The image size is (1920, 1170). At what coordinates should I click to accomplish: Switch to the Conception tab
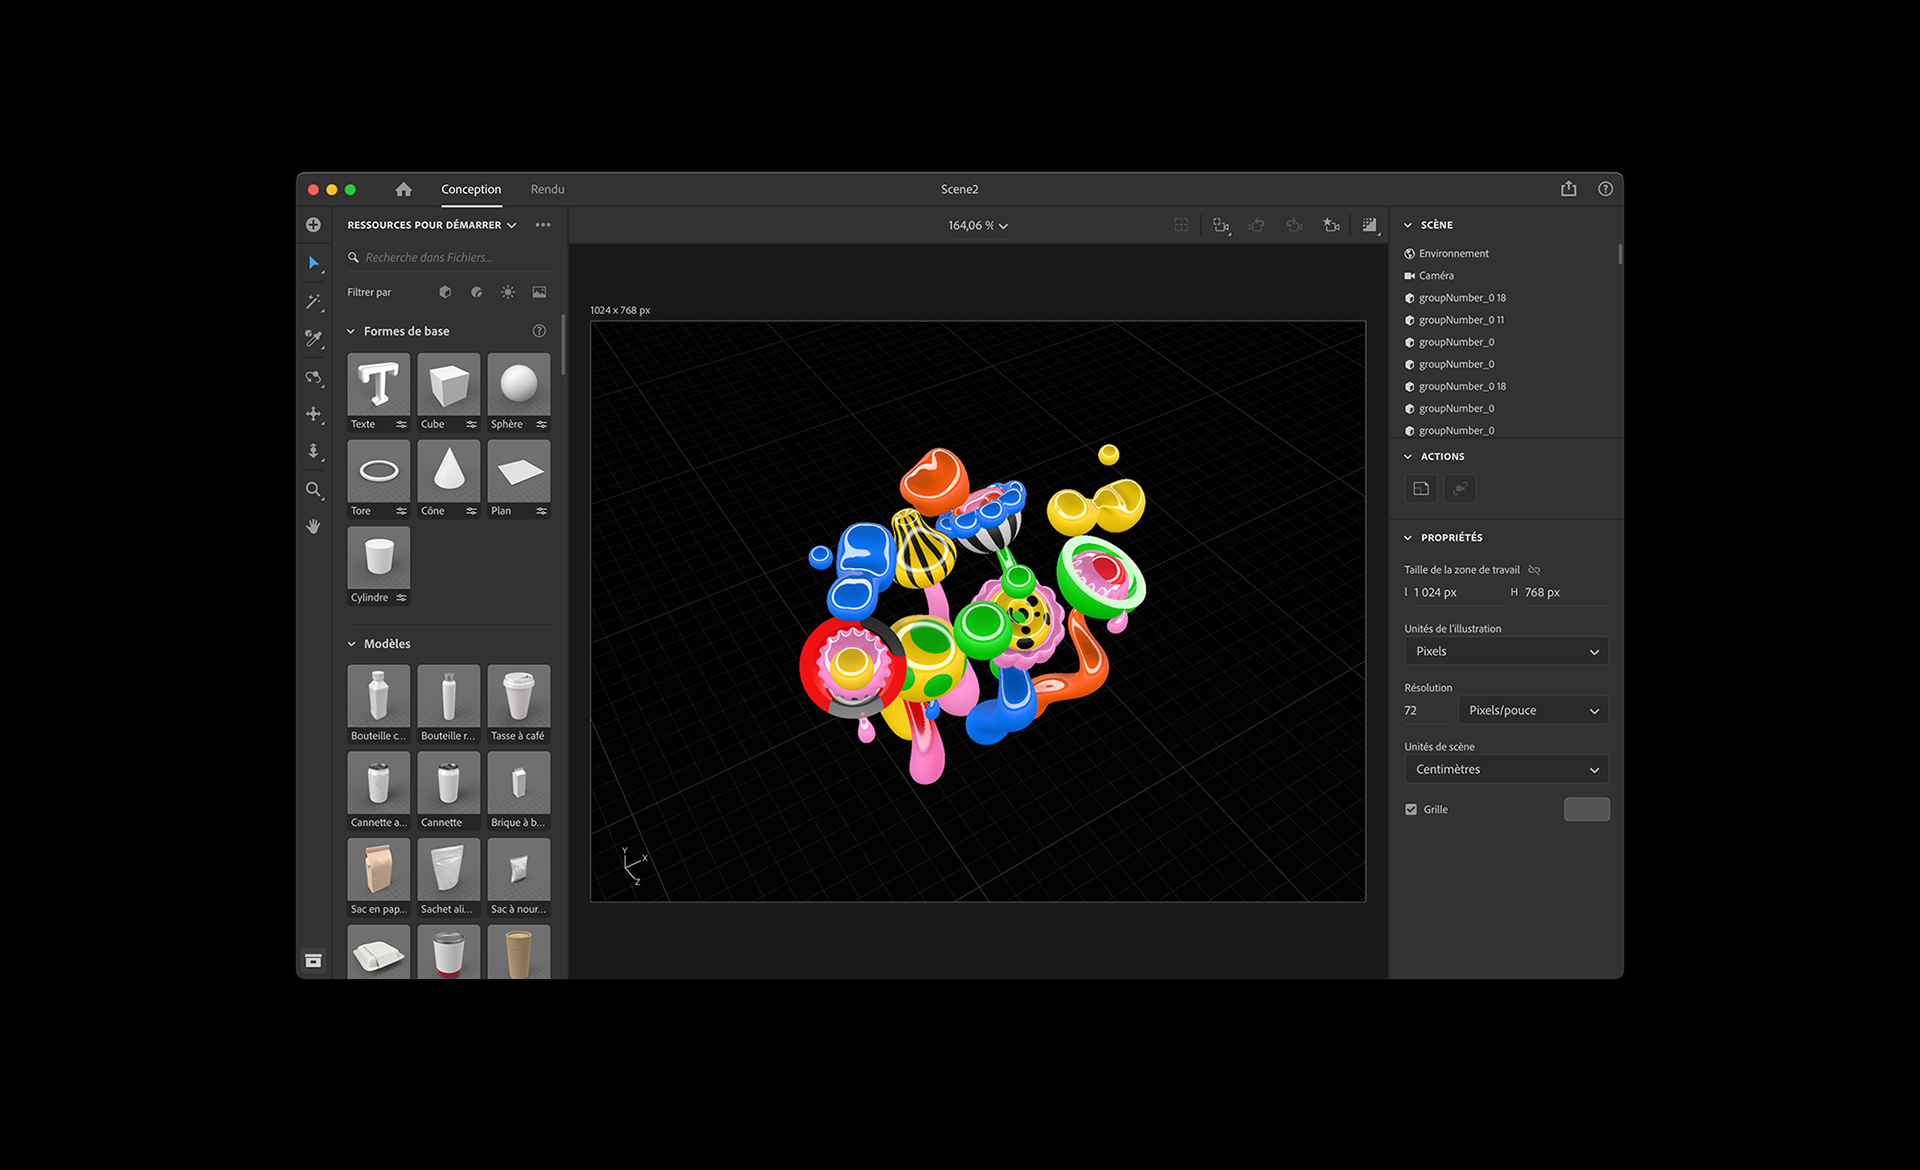pyautogui.click(x=471, y=189)
